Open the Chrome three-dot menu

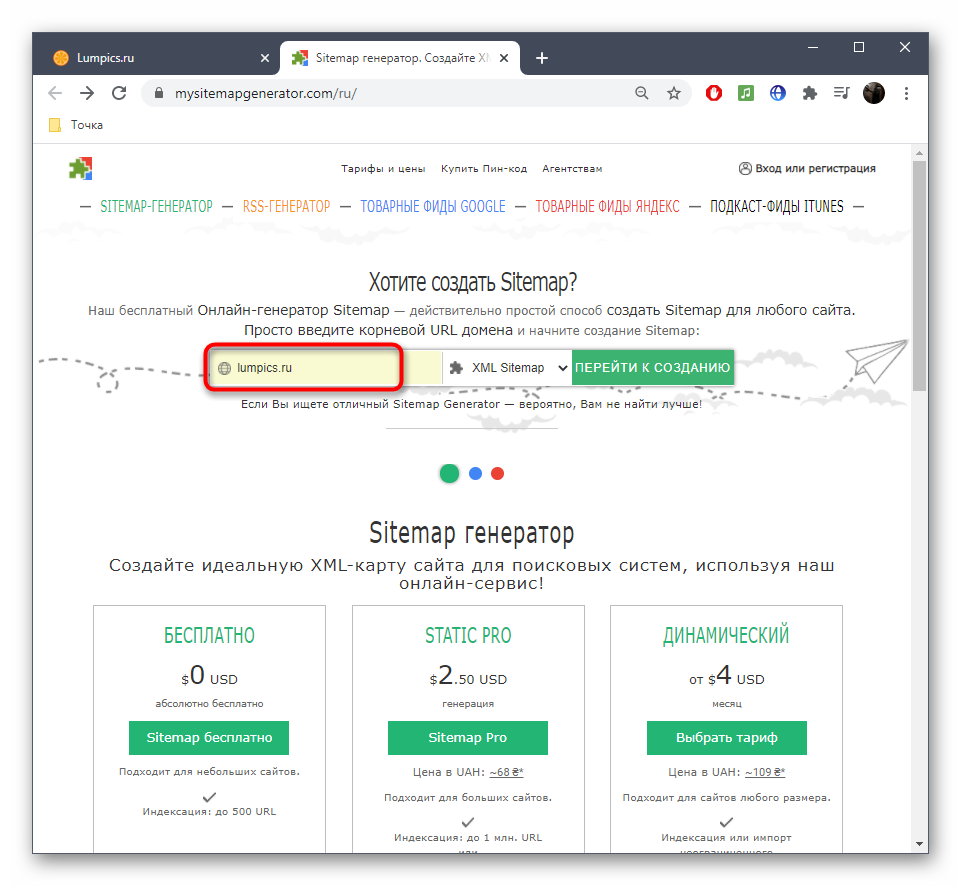[906, 93]
